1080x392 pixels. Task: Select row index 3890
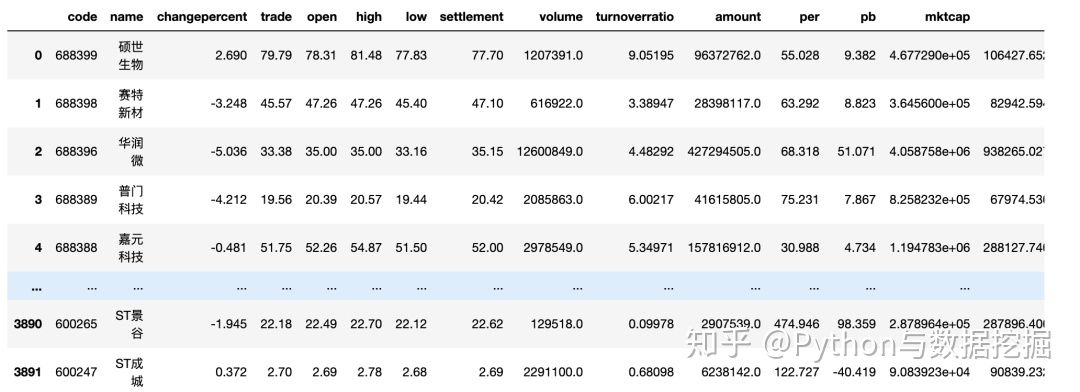[28, 324]
